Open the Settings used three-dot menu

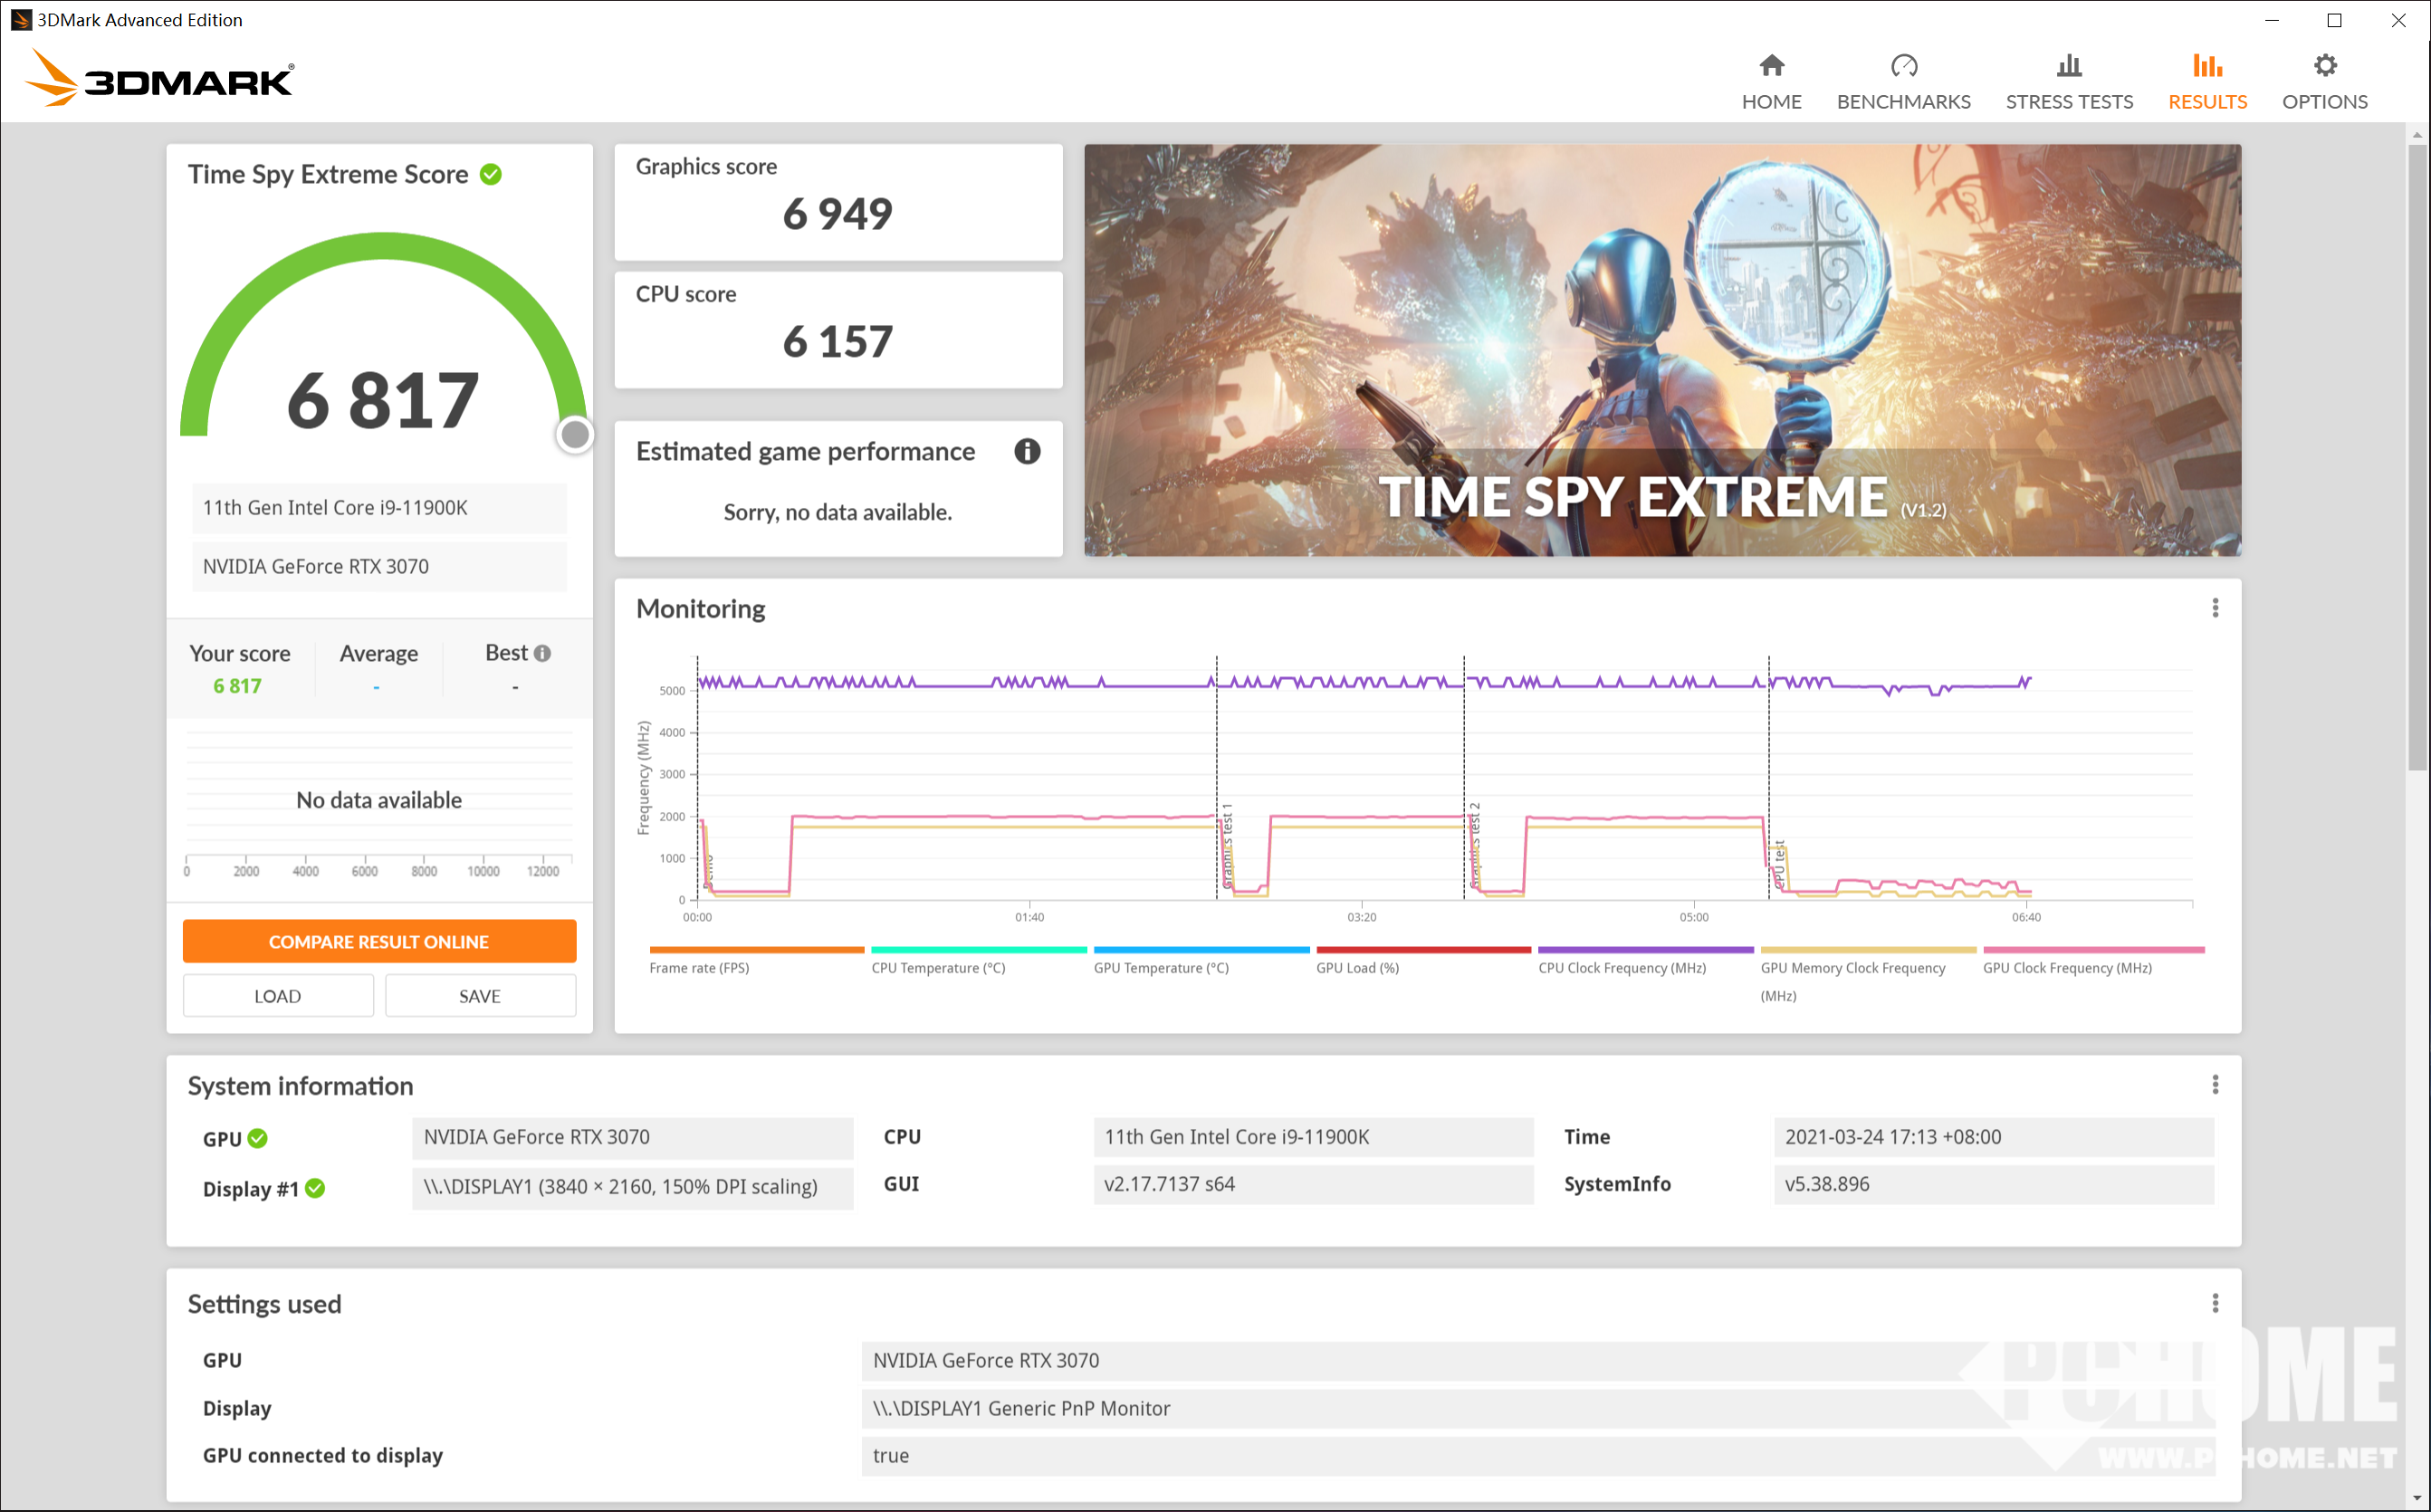[2215, 1303]
